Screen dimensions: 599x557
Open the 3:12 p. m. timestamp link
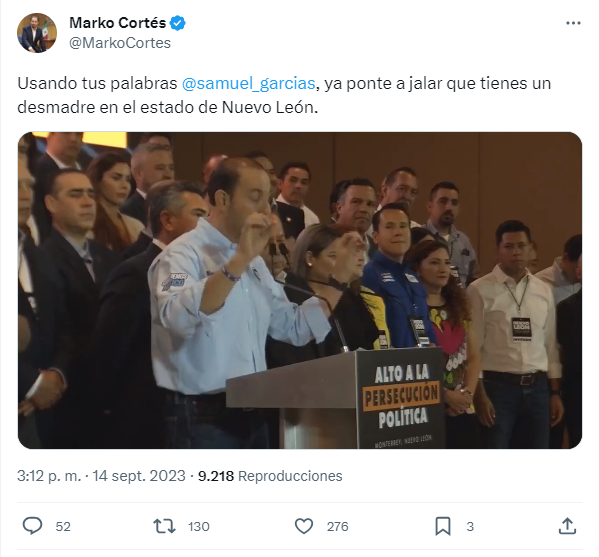tap(49, 476)
